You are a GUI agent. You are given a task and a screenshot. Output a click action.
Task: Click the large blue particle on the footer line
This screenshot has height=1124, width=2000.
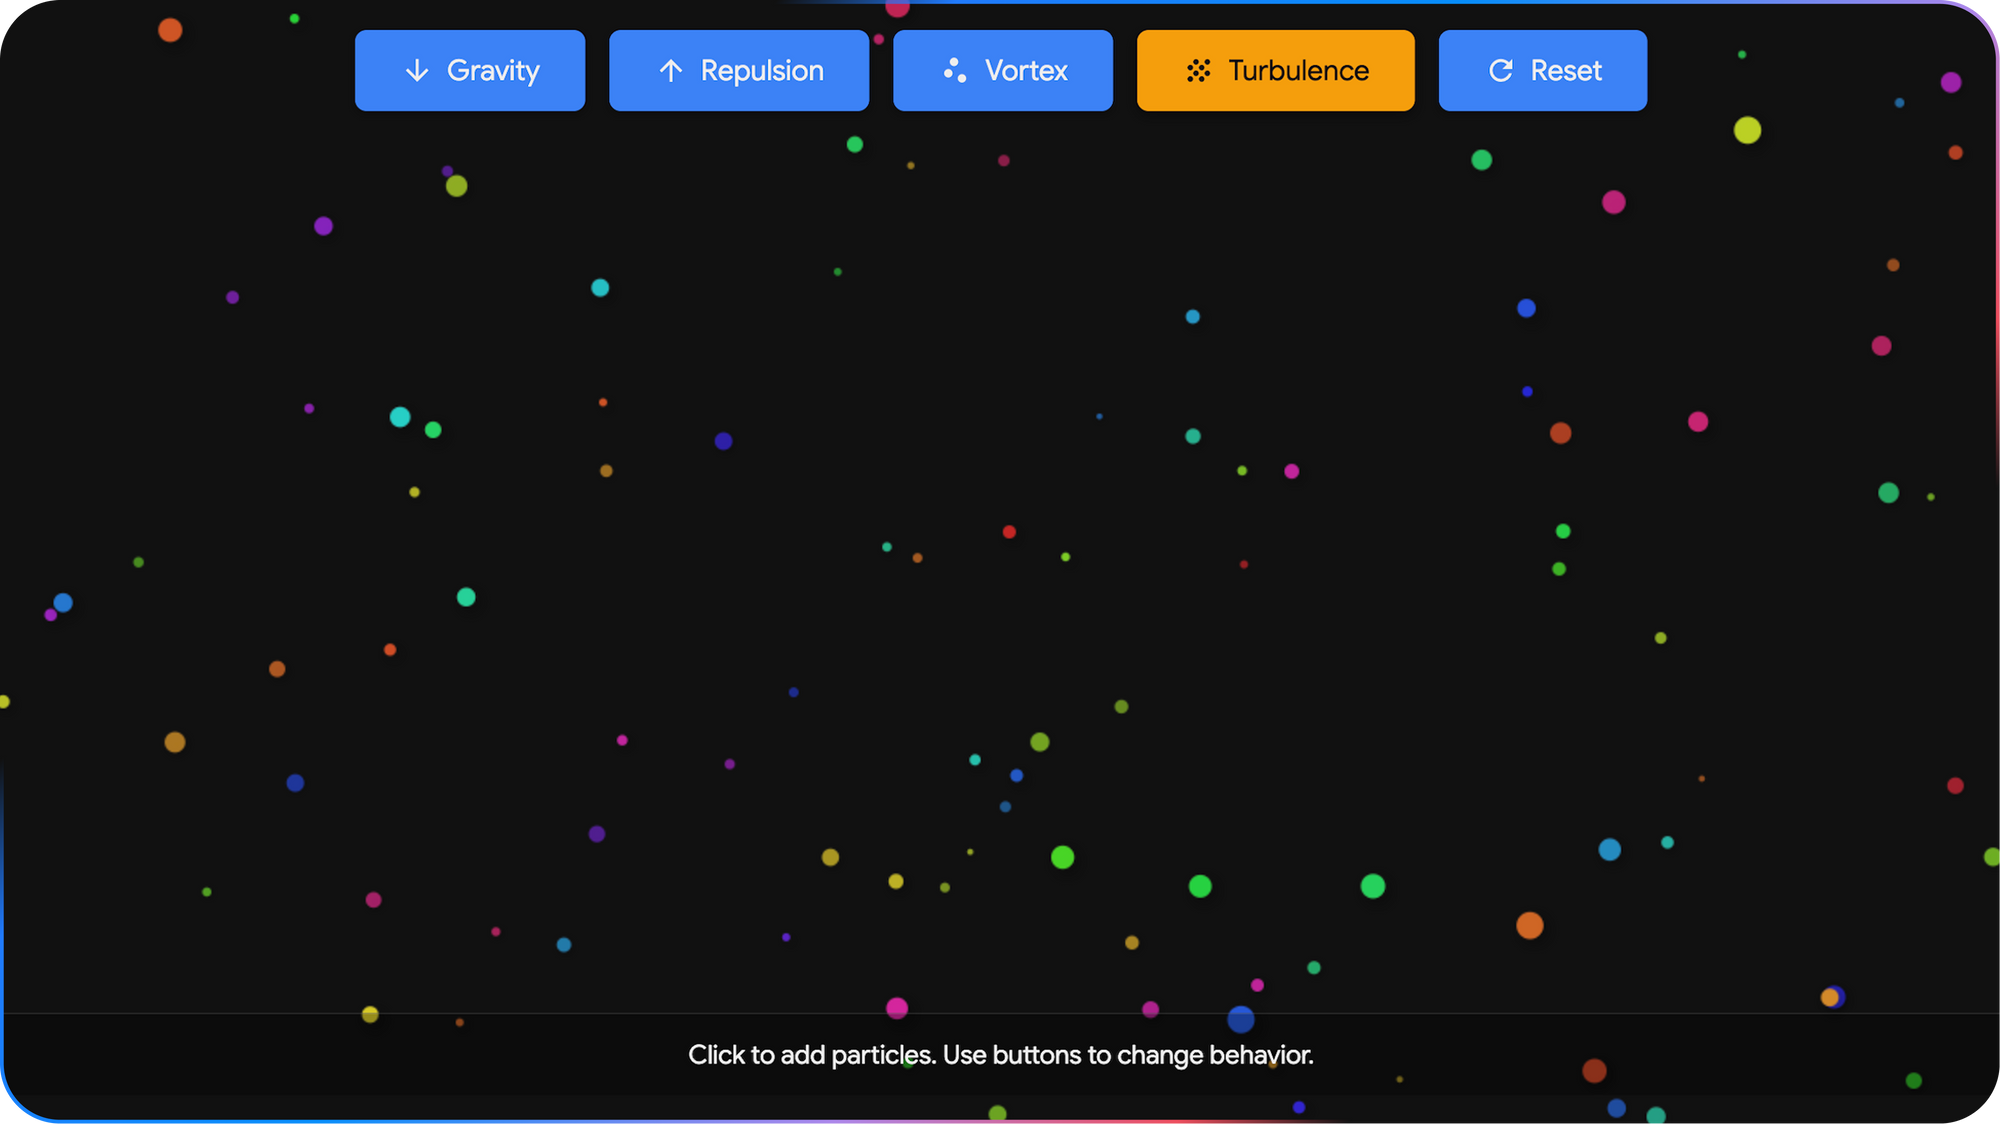pos(1240,1019)
